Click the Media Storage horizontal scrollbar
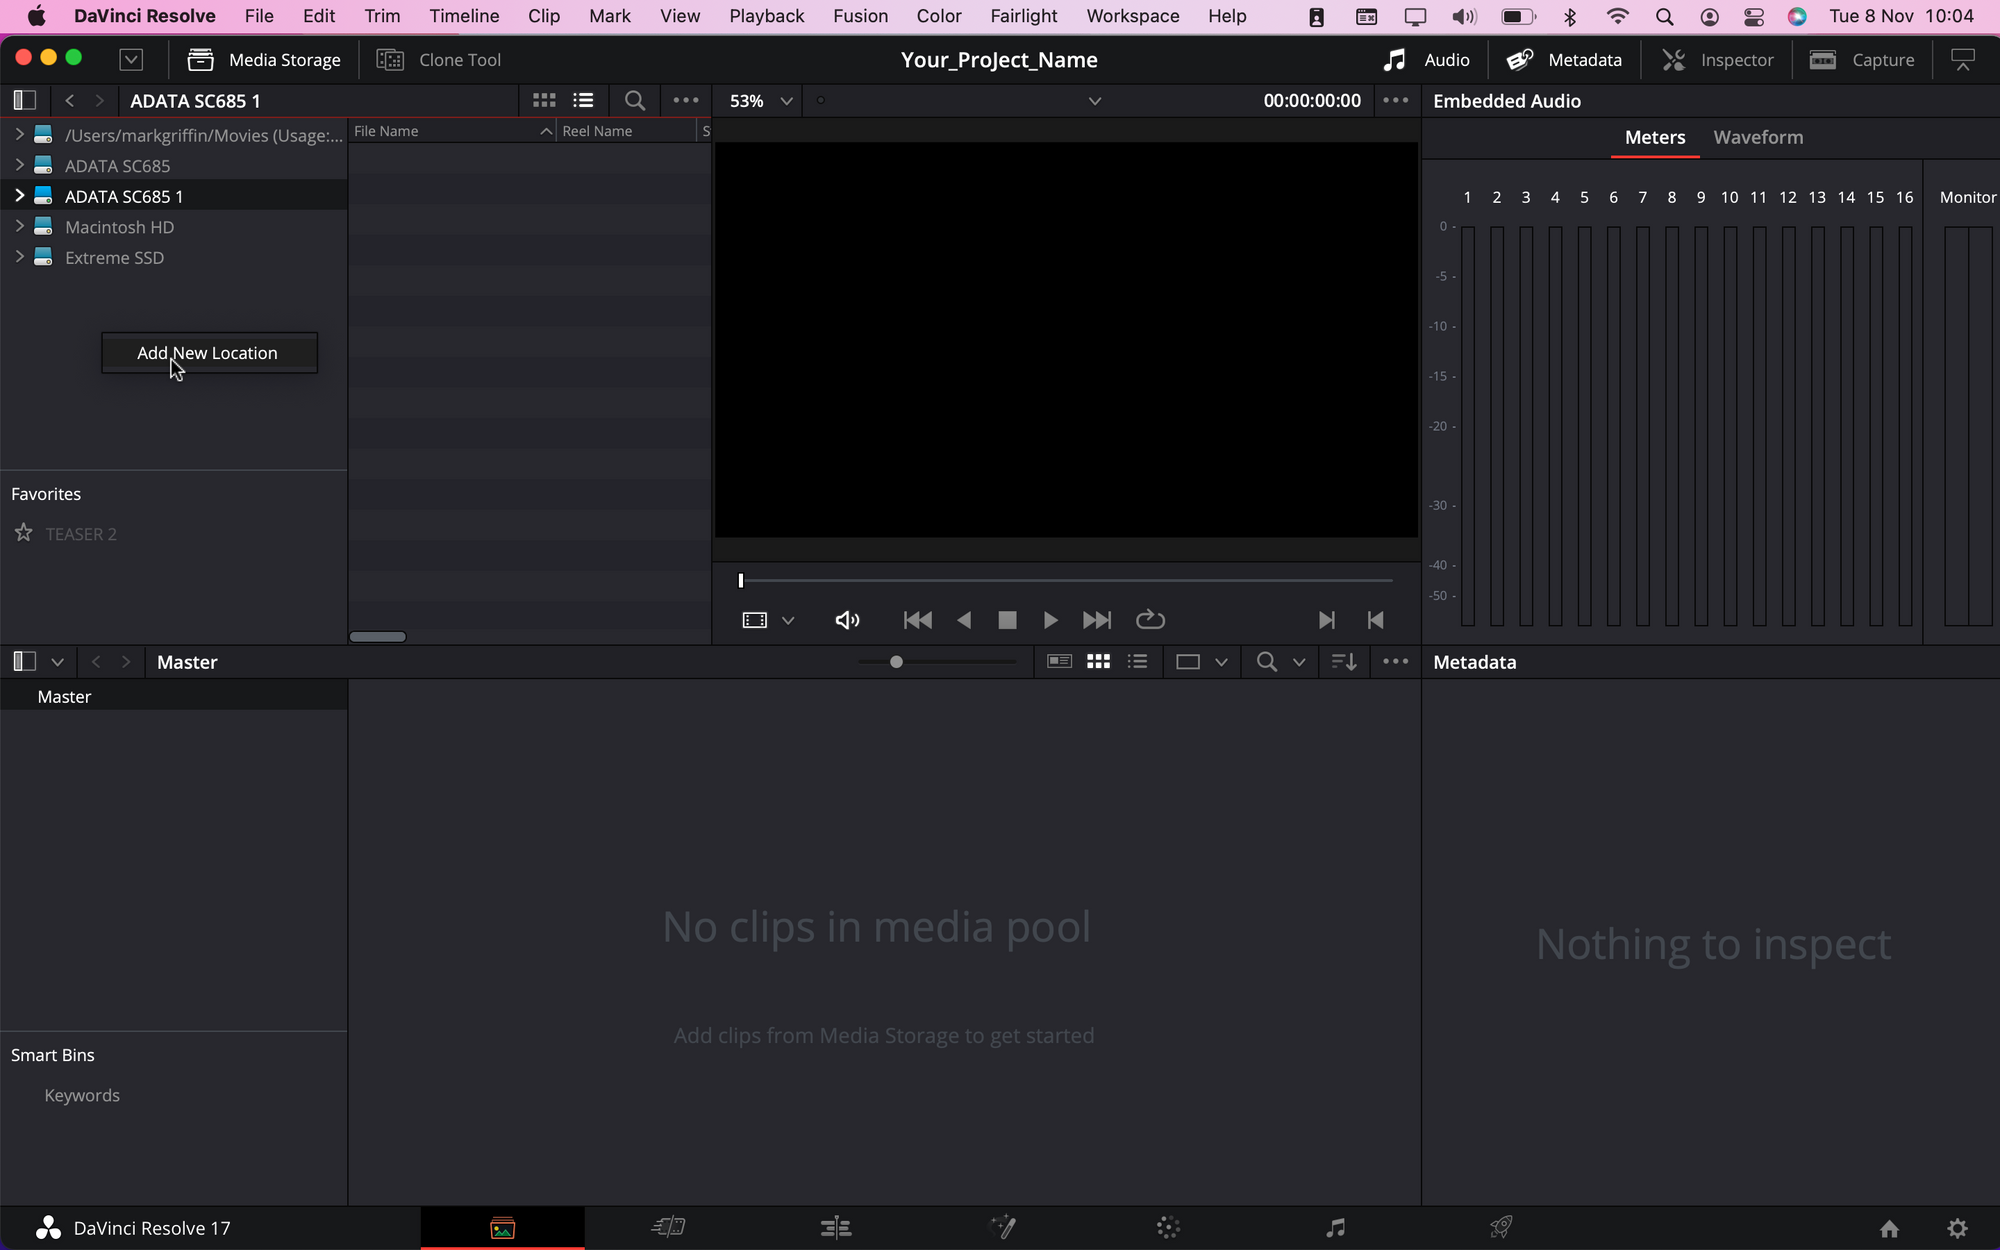The image size is (2000, 1250). (378, 637)
